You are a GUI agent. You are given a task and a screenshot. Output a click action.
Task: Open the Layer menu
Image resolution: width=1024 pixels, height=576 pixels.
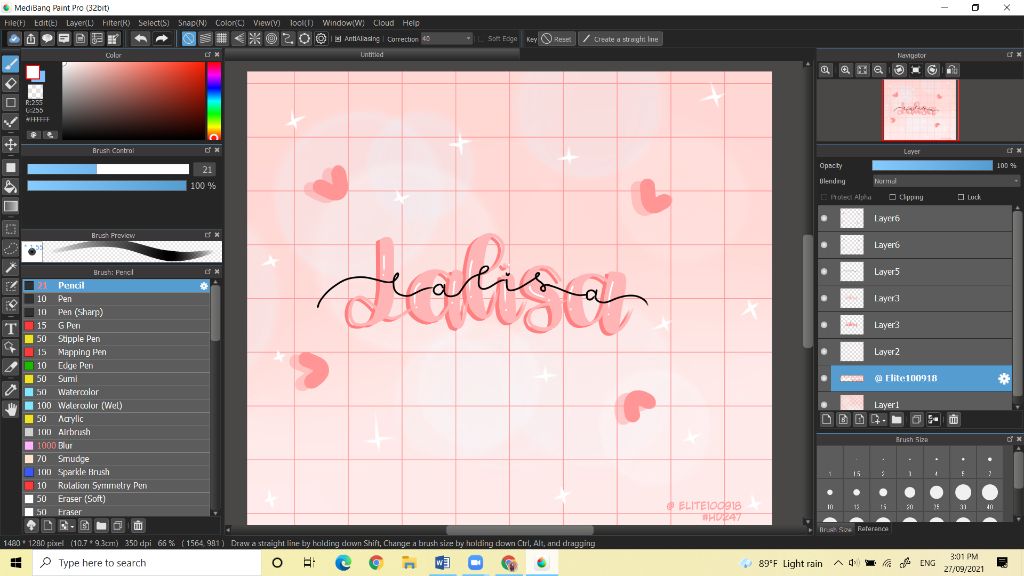(80, 23)
